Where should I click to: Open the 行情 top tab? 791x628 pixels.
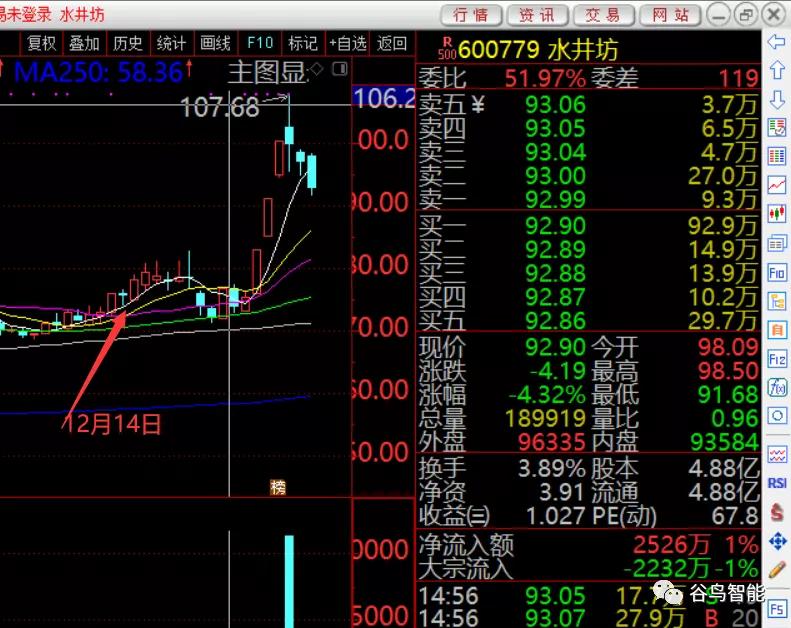pos(471,15)
